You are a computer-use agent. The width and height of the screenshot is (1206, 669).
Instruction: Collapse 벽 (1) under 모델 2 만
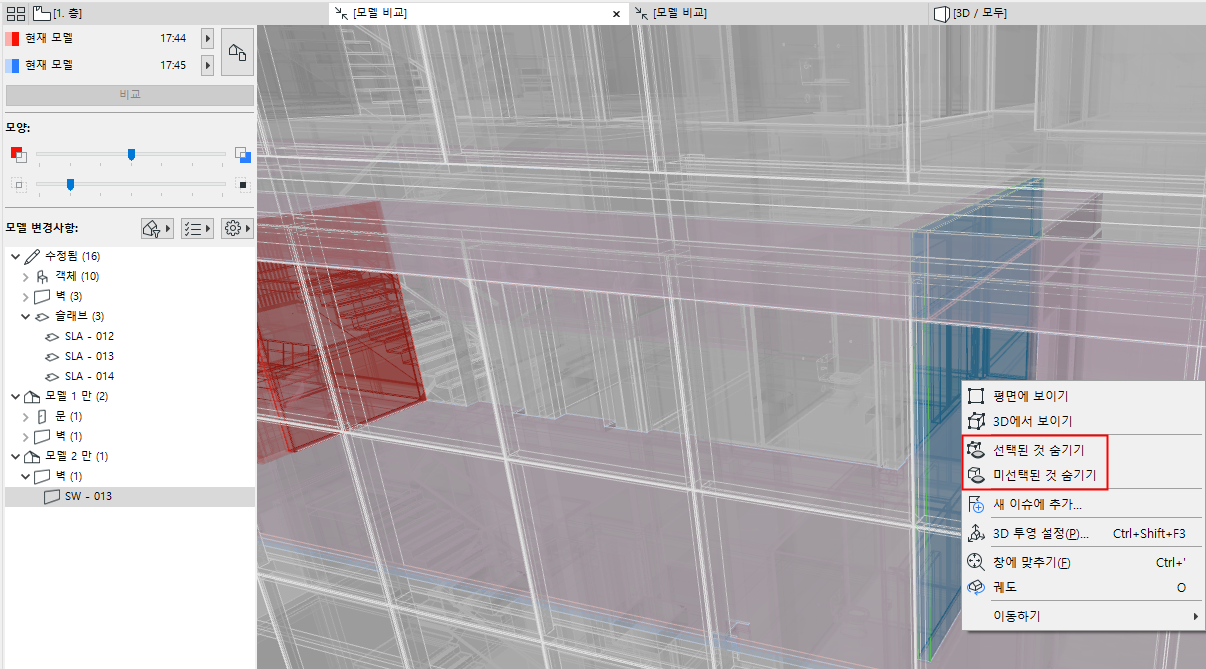click(26, 477)
